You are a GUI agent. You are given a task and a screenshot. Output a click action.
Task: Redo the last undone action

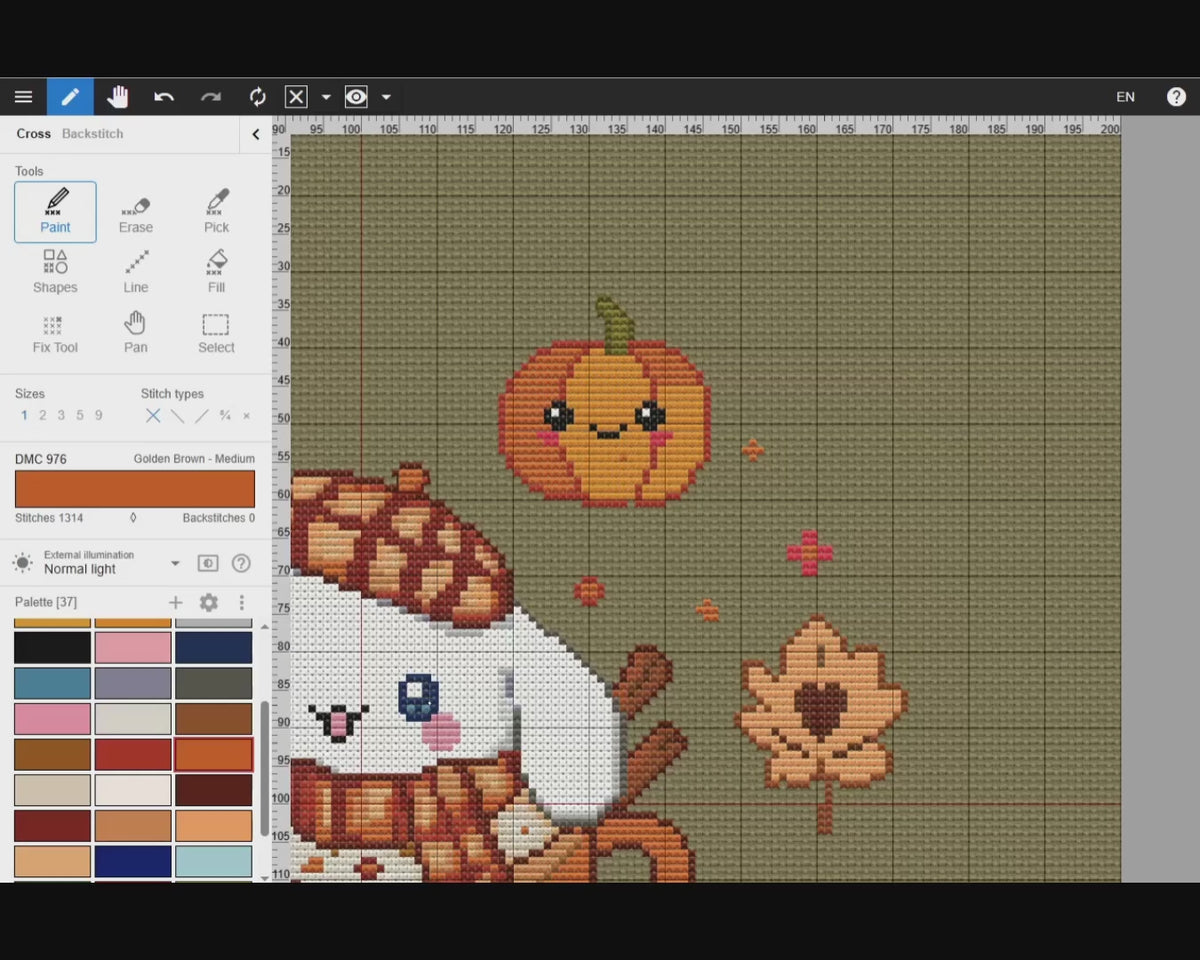tap(211, 97)
